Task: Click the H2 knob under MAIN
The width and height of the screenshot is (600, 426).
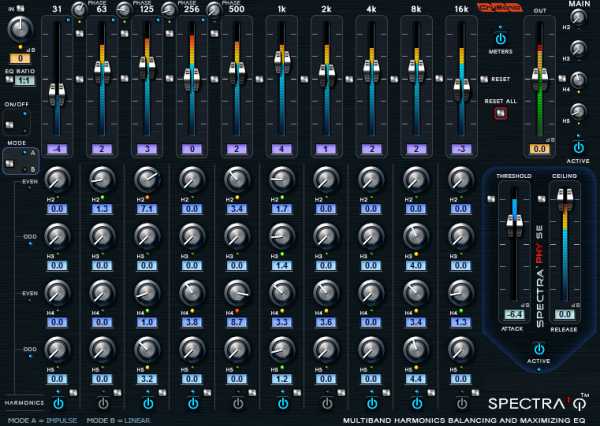Action: point(578,17)
